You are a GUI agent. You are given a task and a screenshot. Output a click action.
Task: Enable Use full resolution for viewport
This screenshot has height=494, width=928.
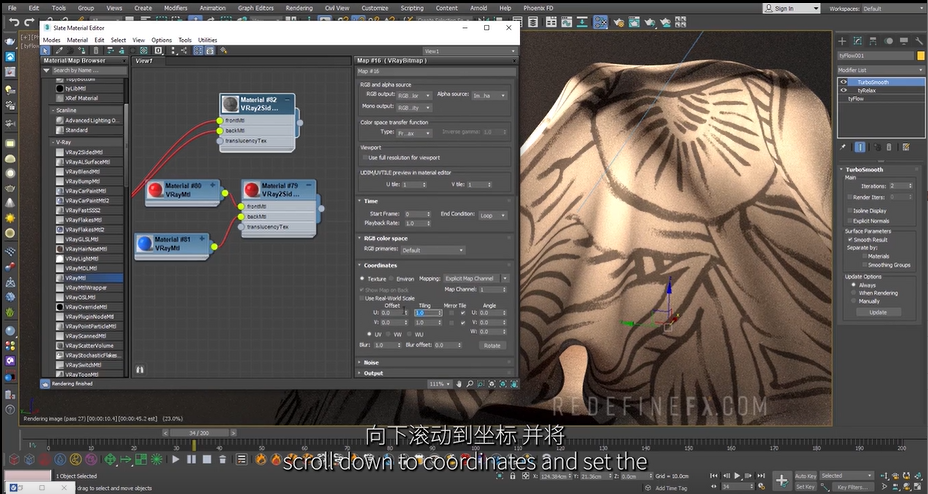365,158
